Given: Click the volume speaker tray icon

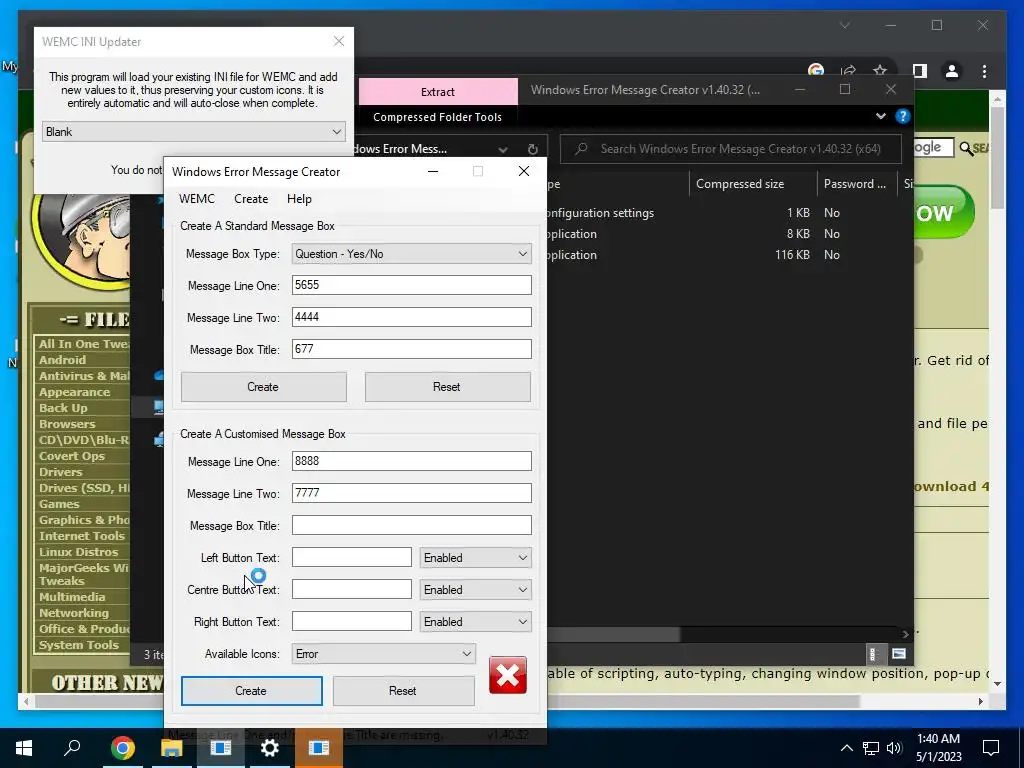Looking at the screenshot, I should [894, 748].
